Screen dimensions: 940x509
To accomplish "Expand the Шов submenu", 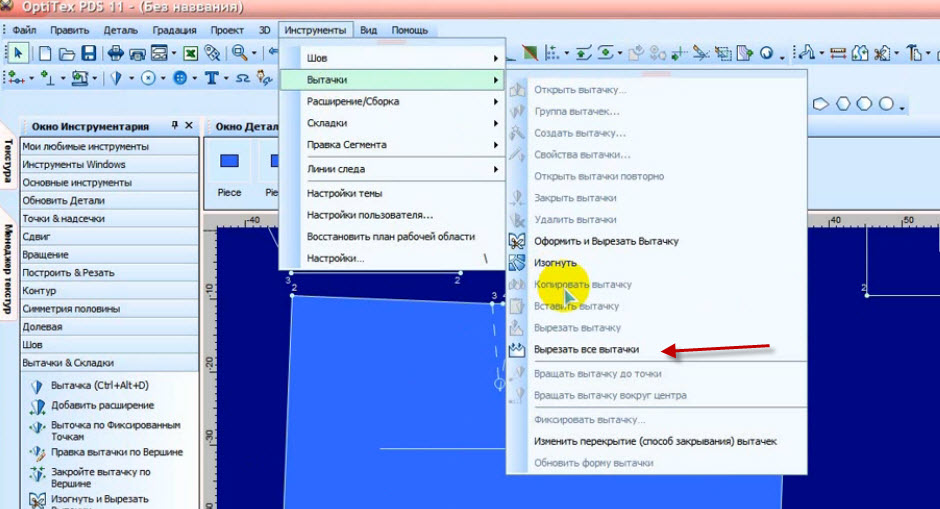I will pyautogui.click(x=393, y=58).
